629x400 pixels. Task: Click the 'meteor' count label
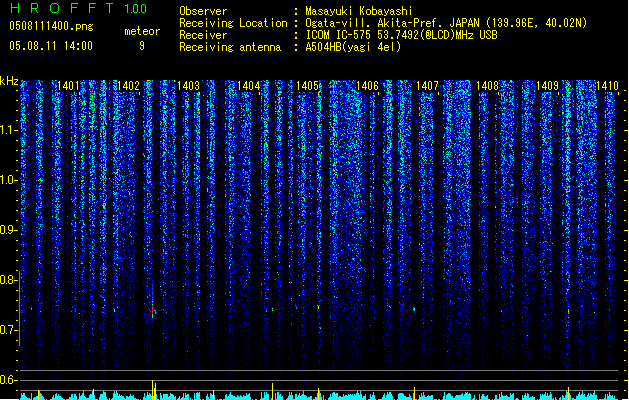(x=142, y=31)
